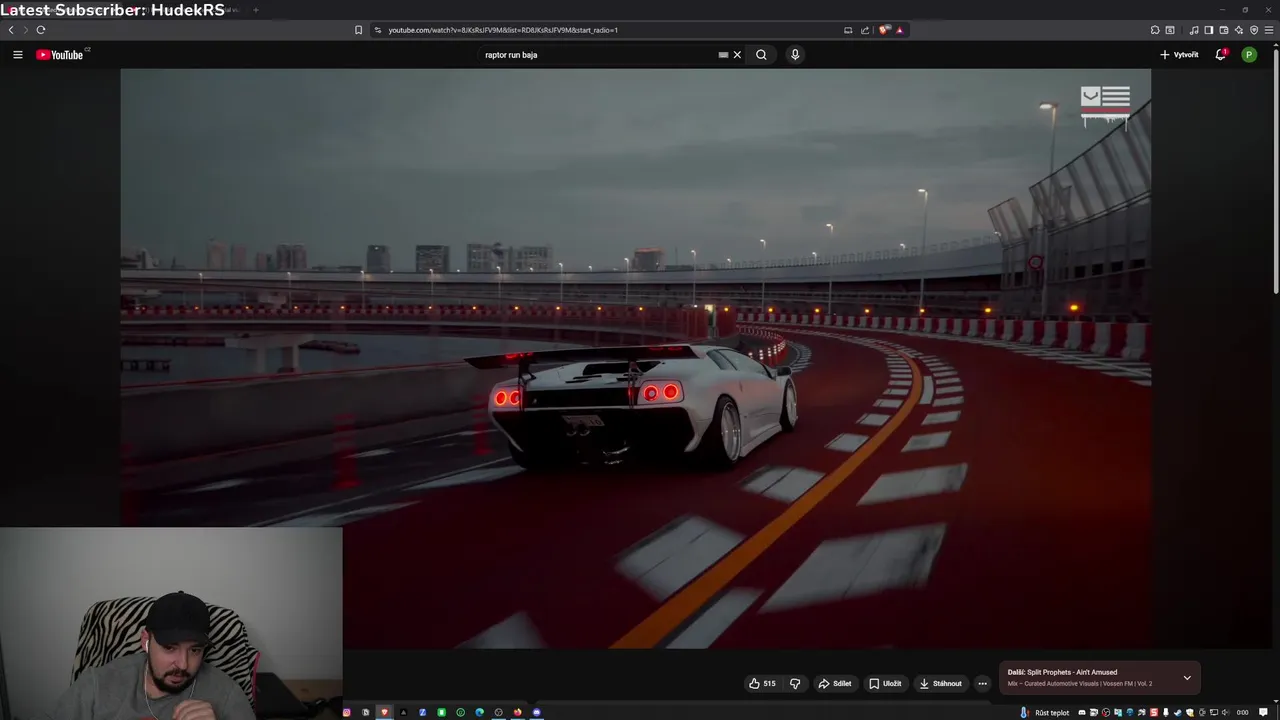The width and height of the screenshot is (1280, 720).
Task: Expand the Další up-next playlist panel
Action: point(1187,678)
